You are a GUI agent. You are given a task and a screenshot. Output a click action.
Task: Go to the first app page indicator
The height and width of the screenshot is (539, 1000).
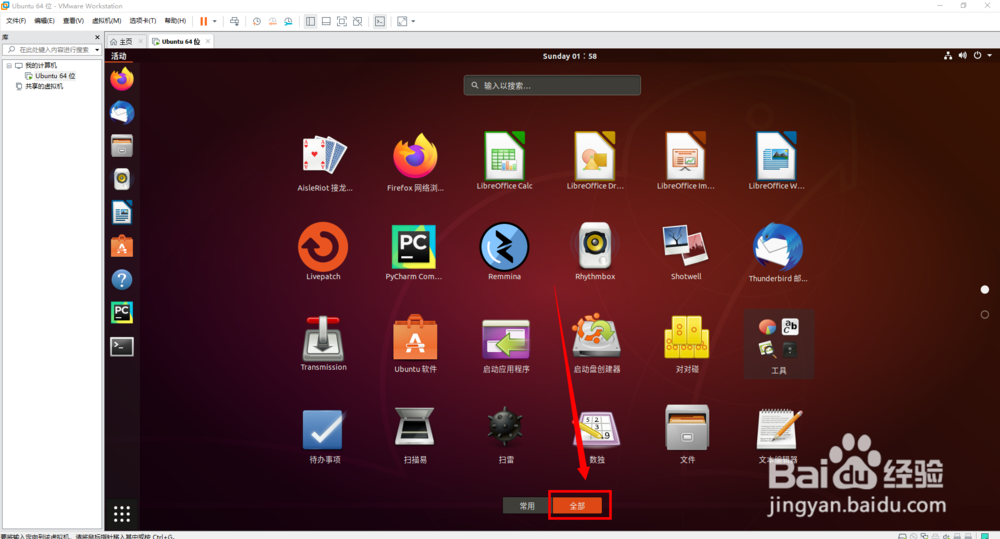pos(985,290)
